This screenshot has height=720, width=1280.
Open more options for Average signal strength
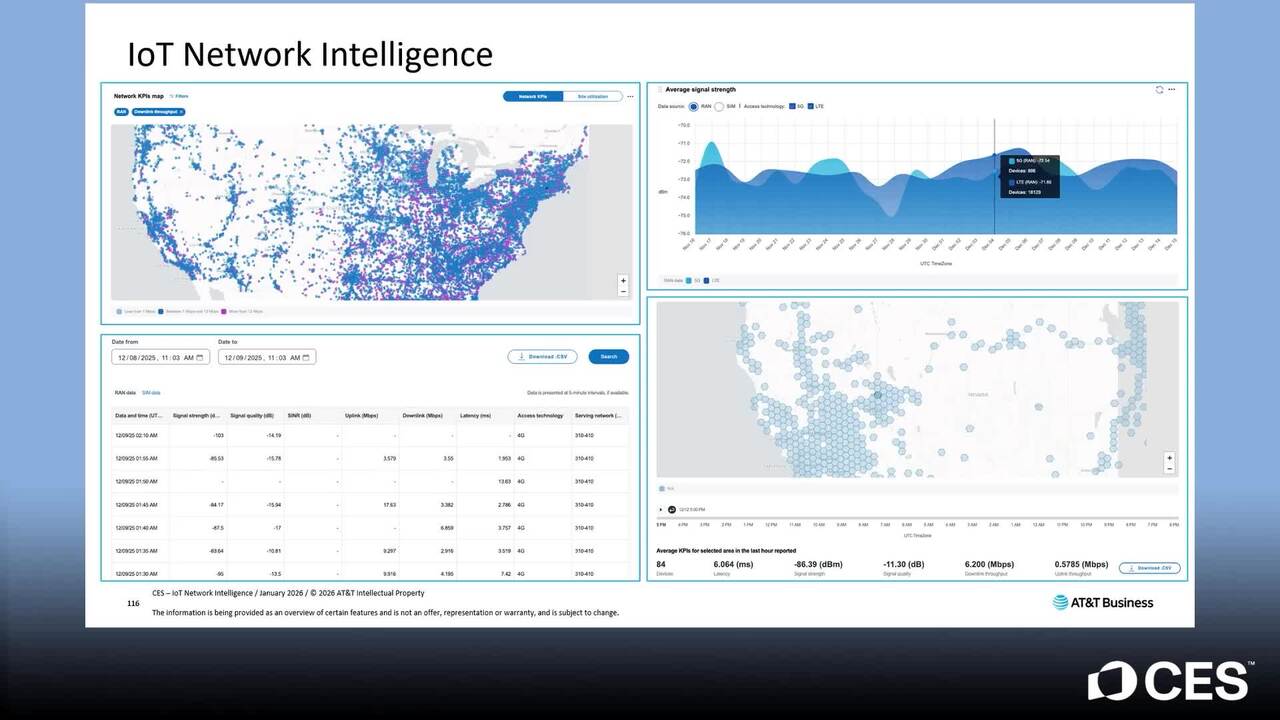click(1172, 89)
